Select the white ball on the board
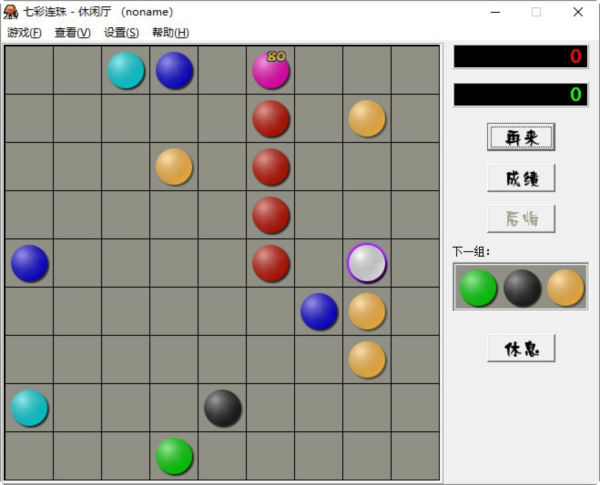This screenshot has height=485, width=600. coord(367,263)
